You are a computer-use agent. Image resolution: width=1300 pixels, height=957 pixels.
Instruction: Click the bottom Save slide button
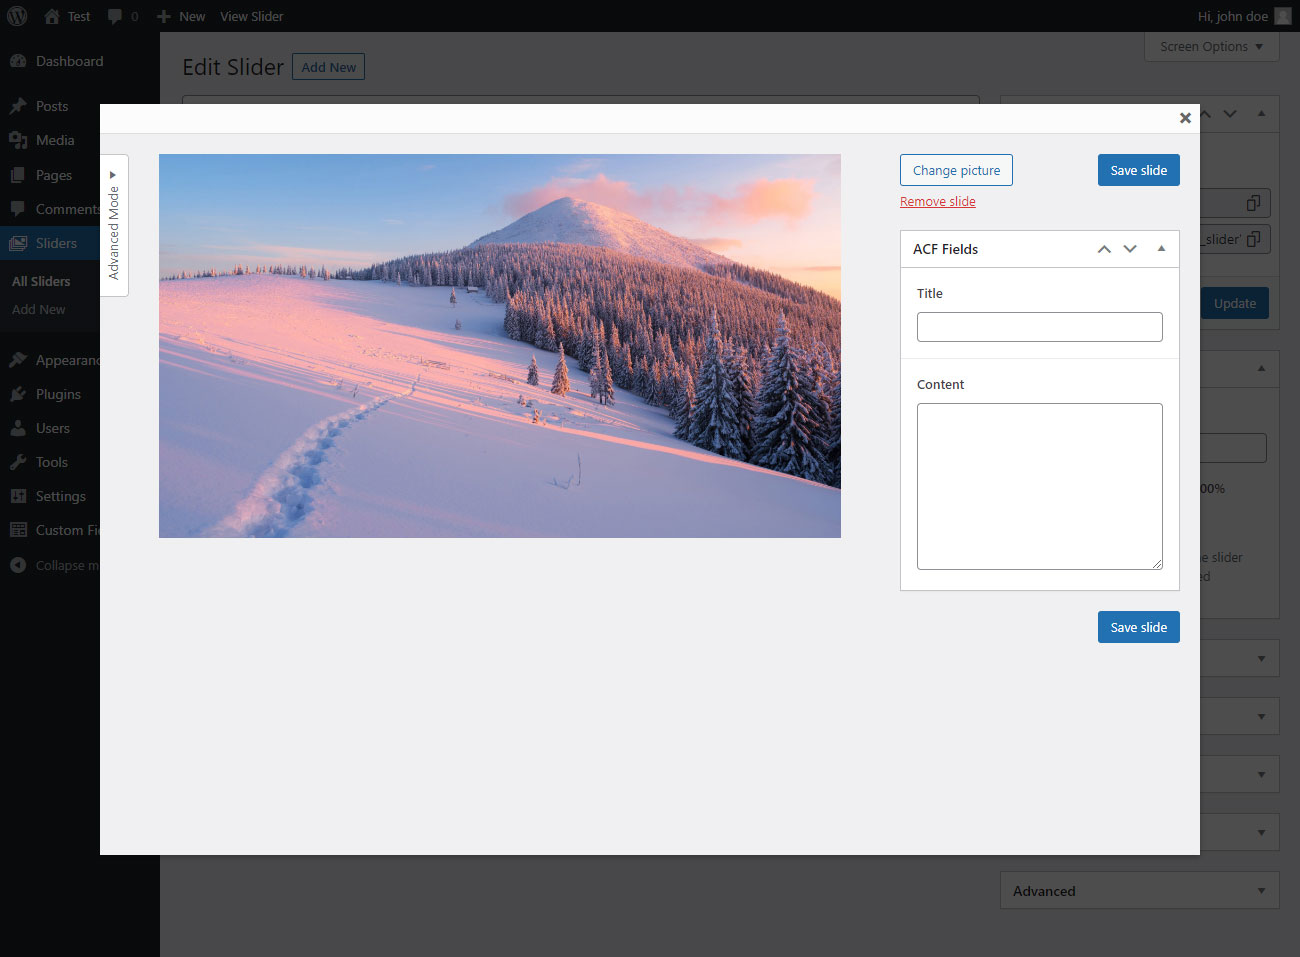coord(1138,627)
